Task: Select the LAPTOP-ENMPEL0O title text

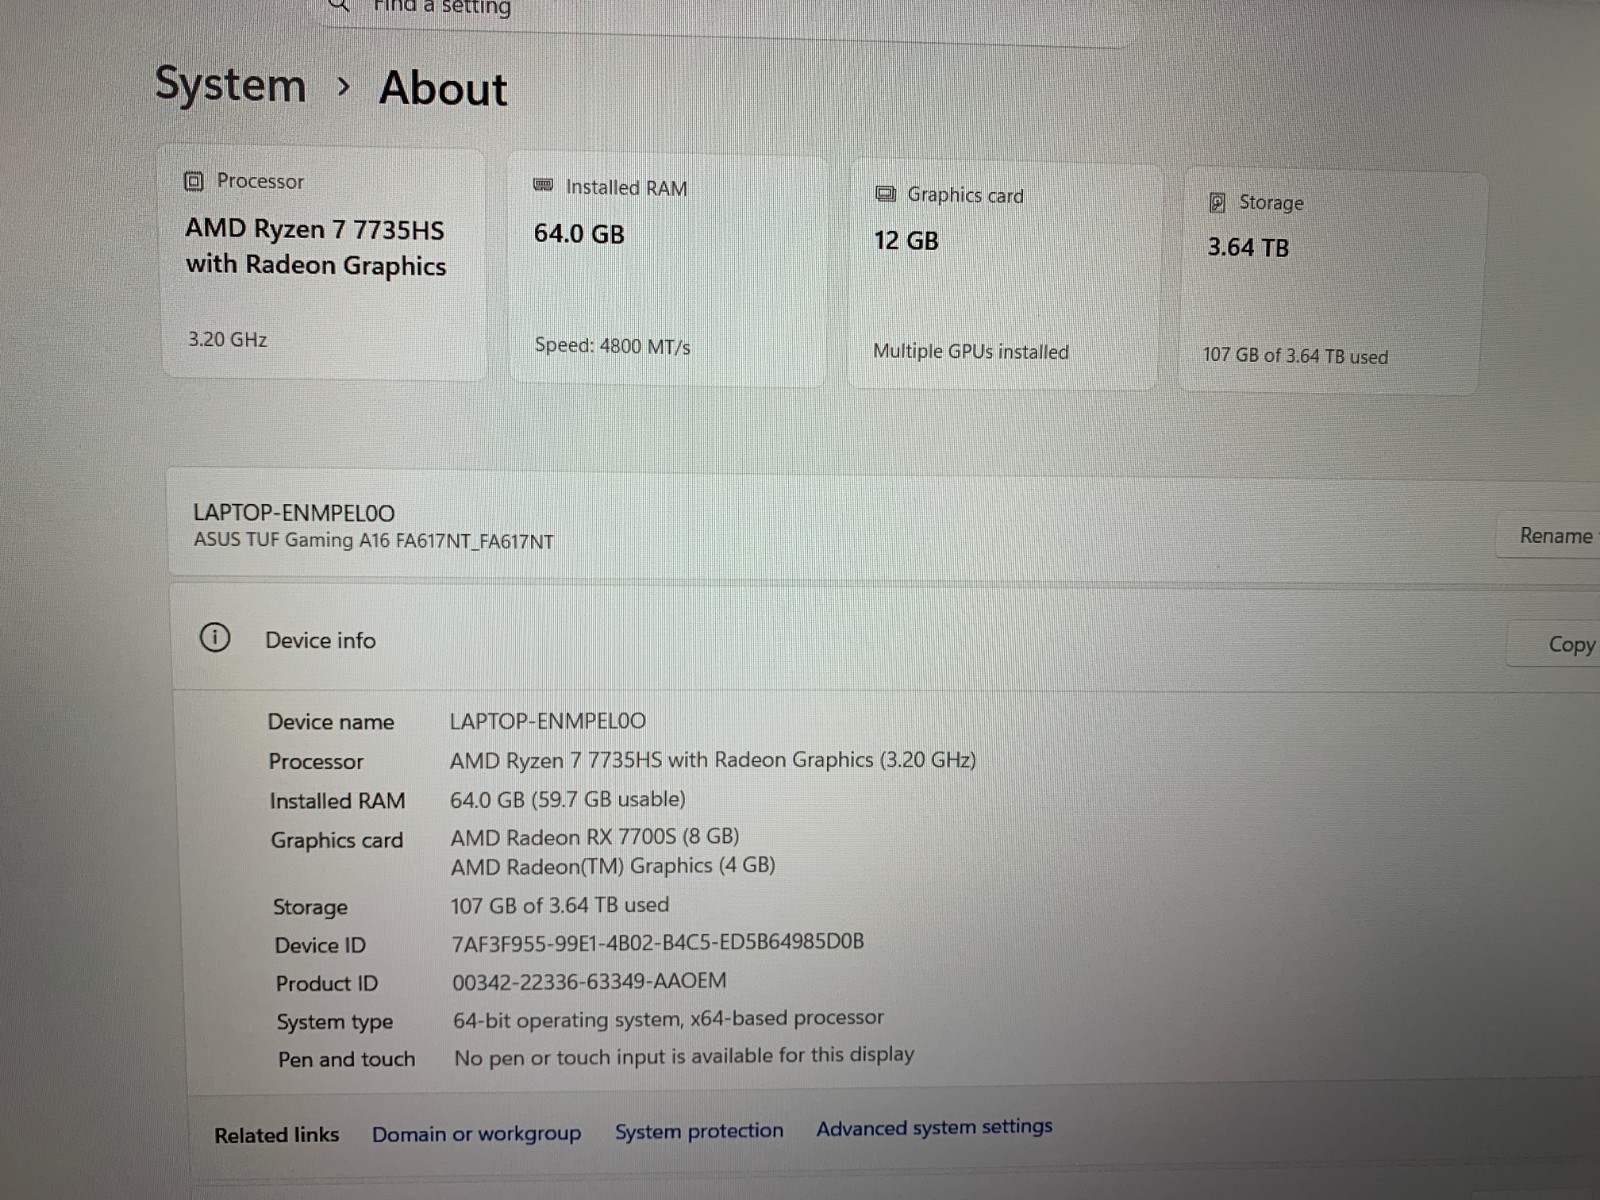Action: coord(294,513)
